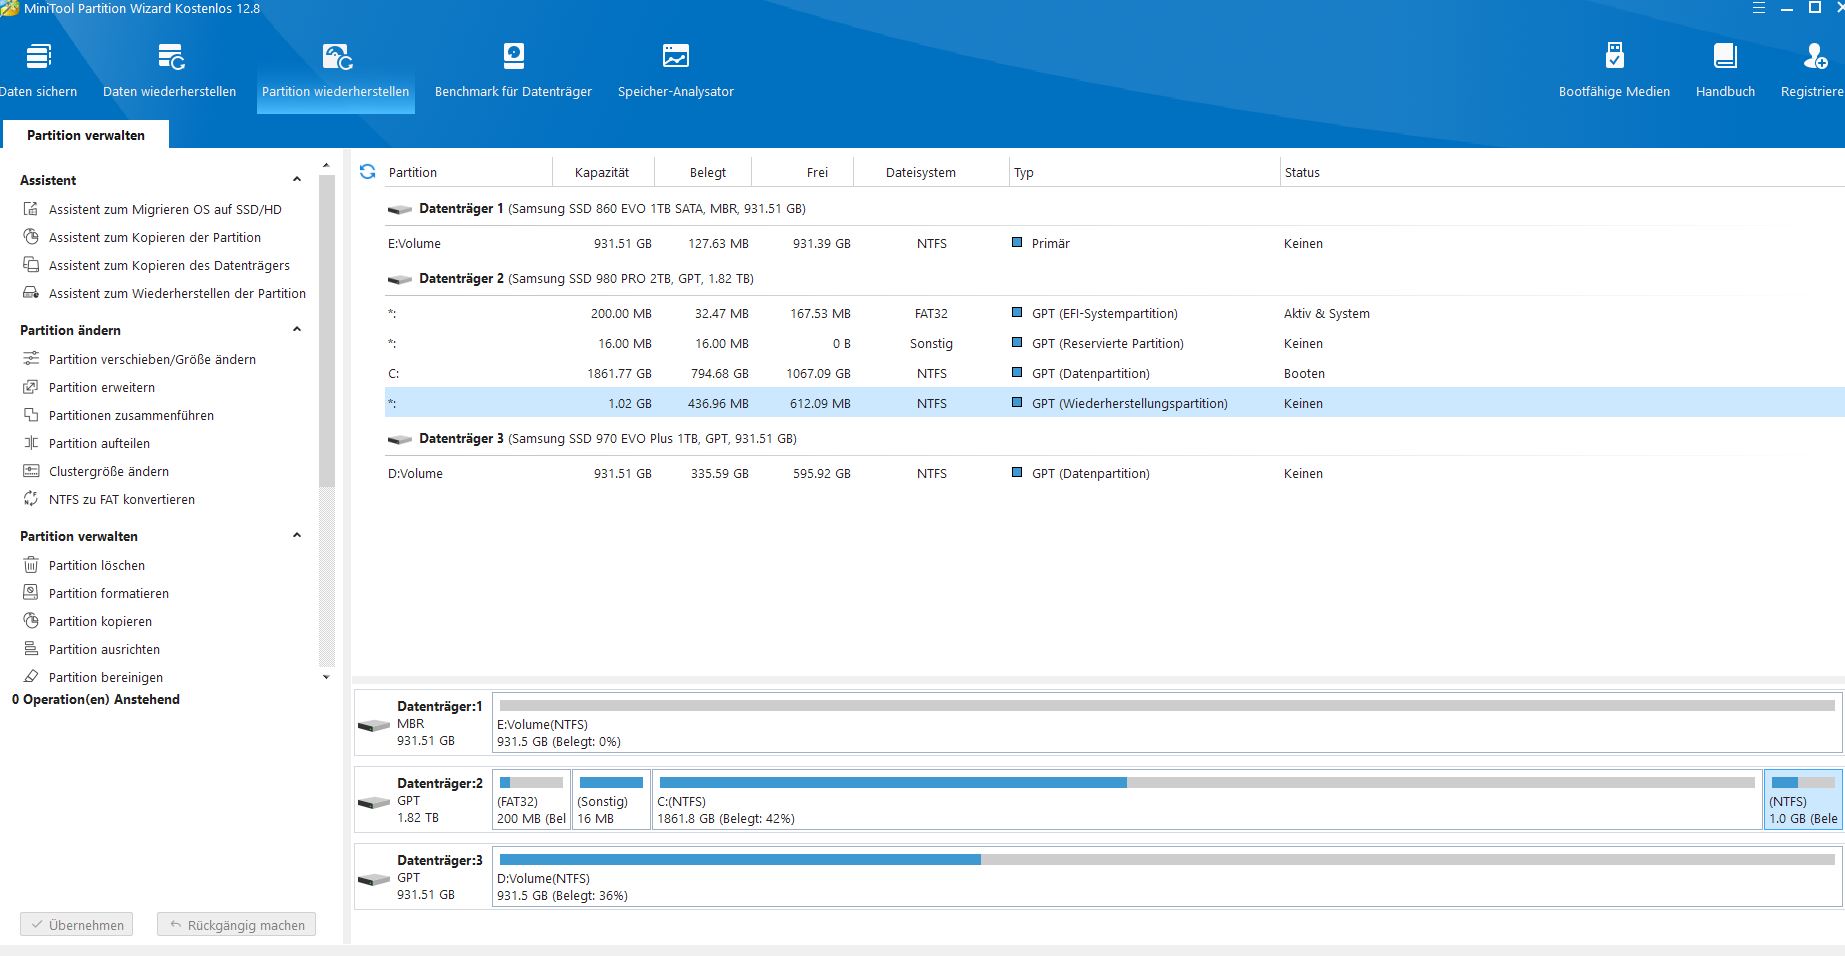Viewport: 1845px width, 956px height.
Task: Click the Partition löschen trash icon
Action: click(x=31, y=565)
